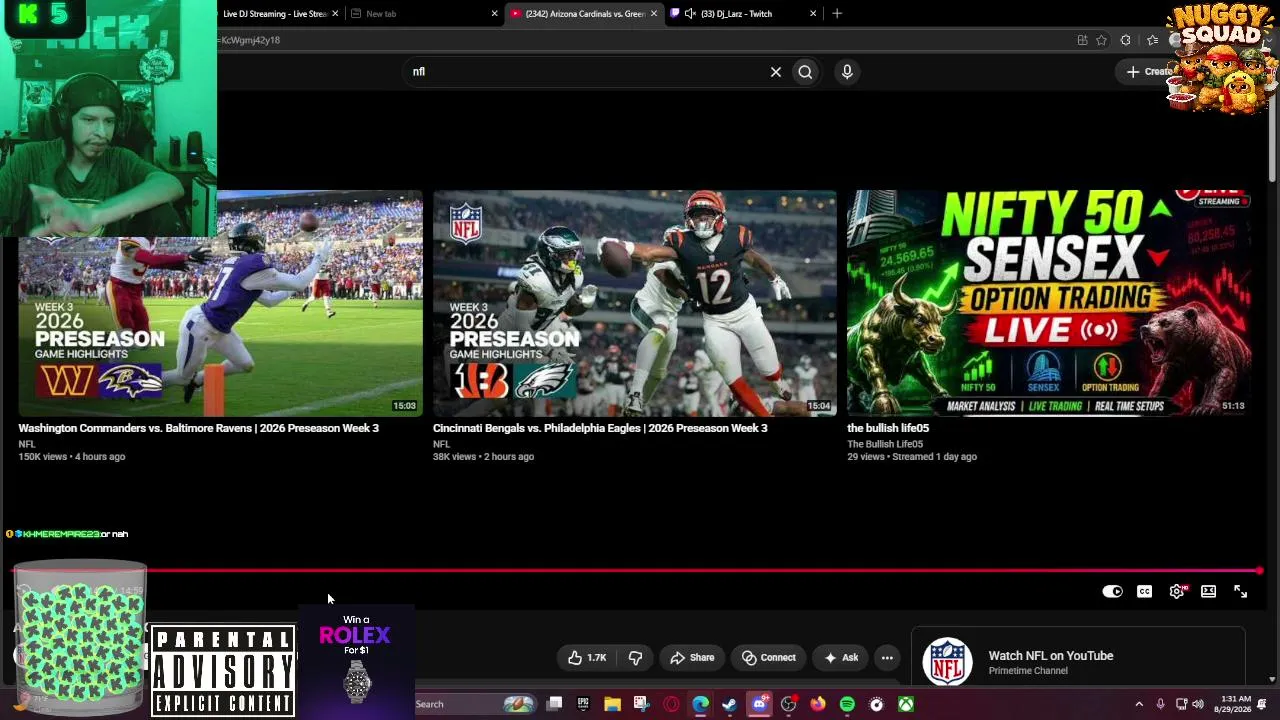
Task: Click the bullish life05 video title
Action: (888, 428)
